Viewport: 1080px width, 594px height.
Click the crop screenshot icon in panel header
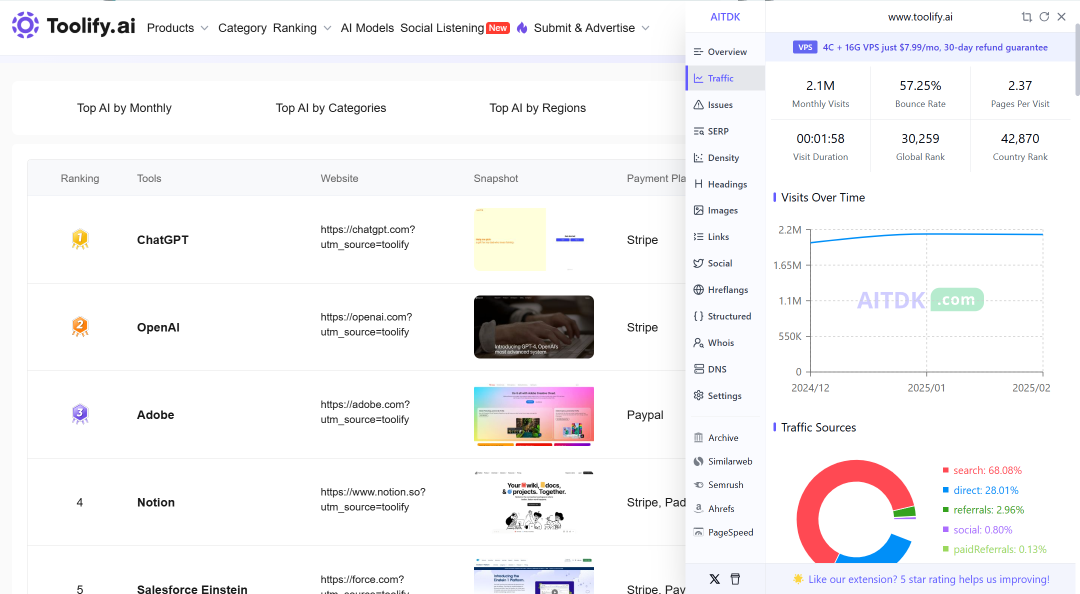[x=1026, y=17]
